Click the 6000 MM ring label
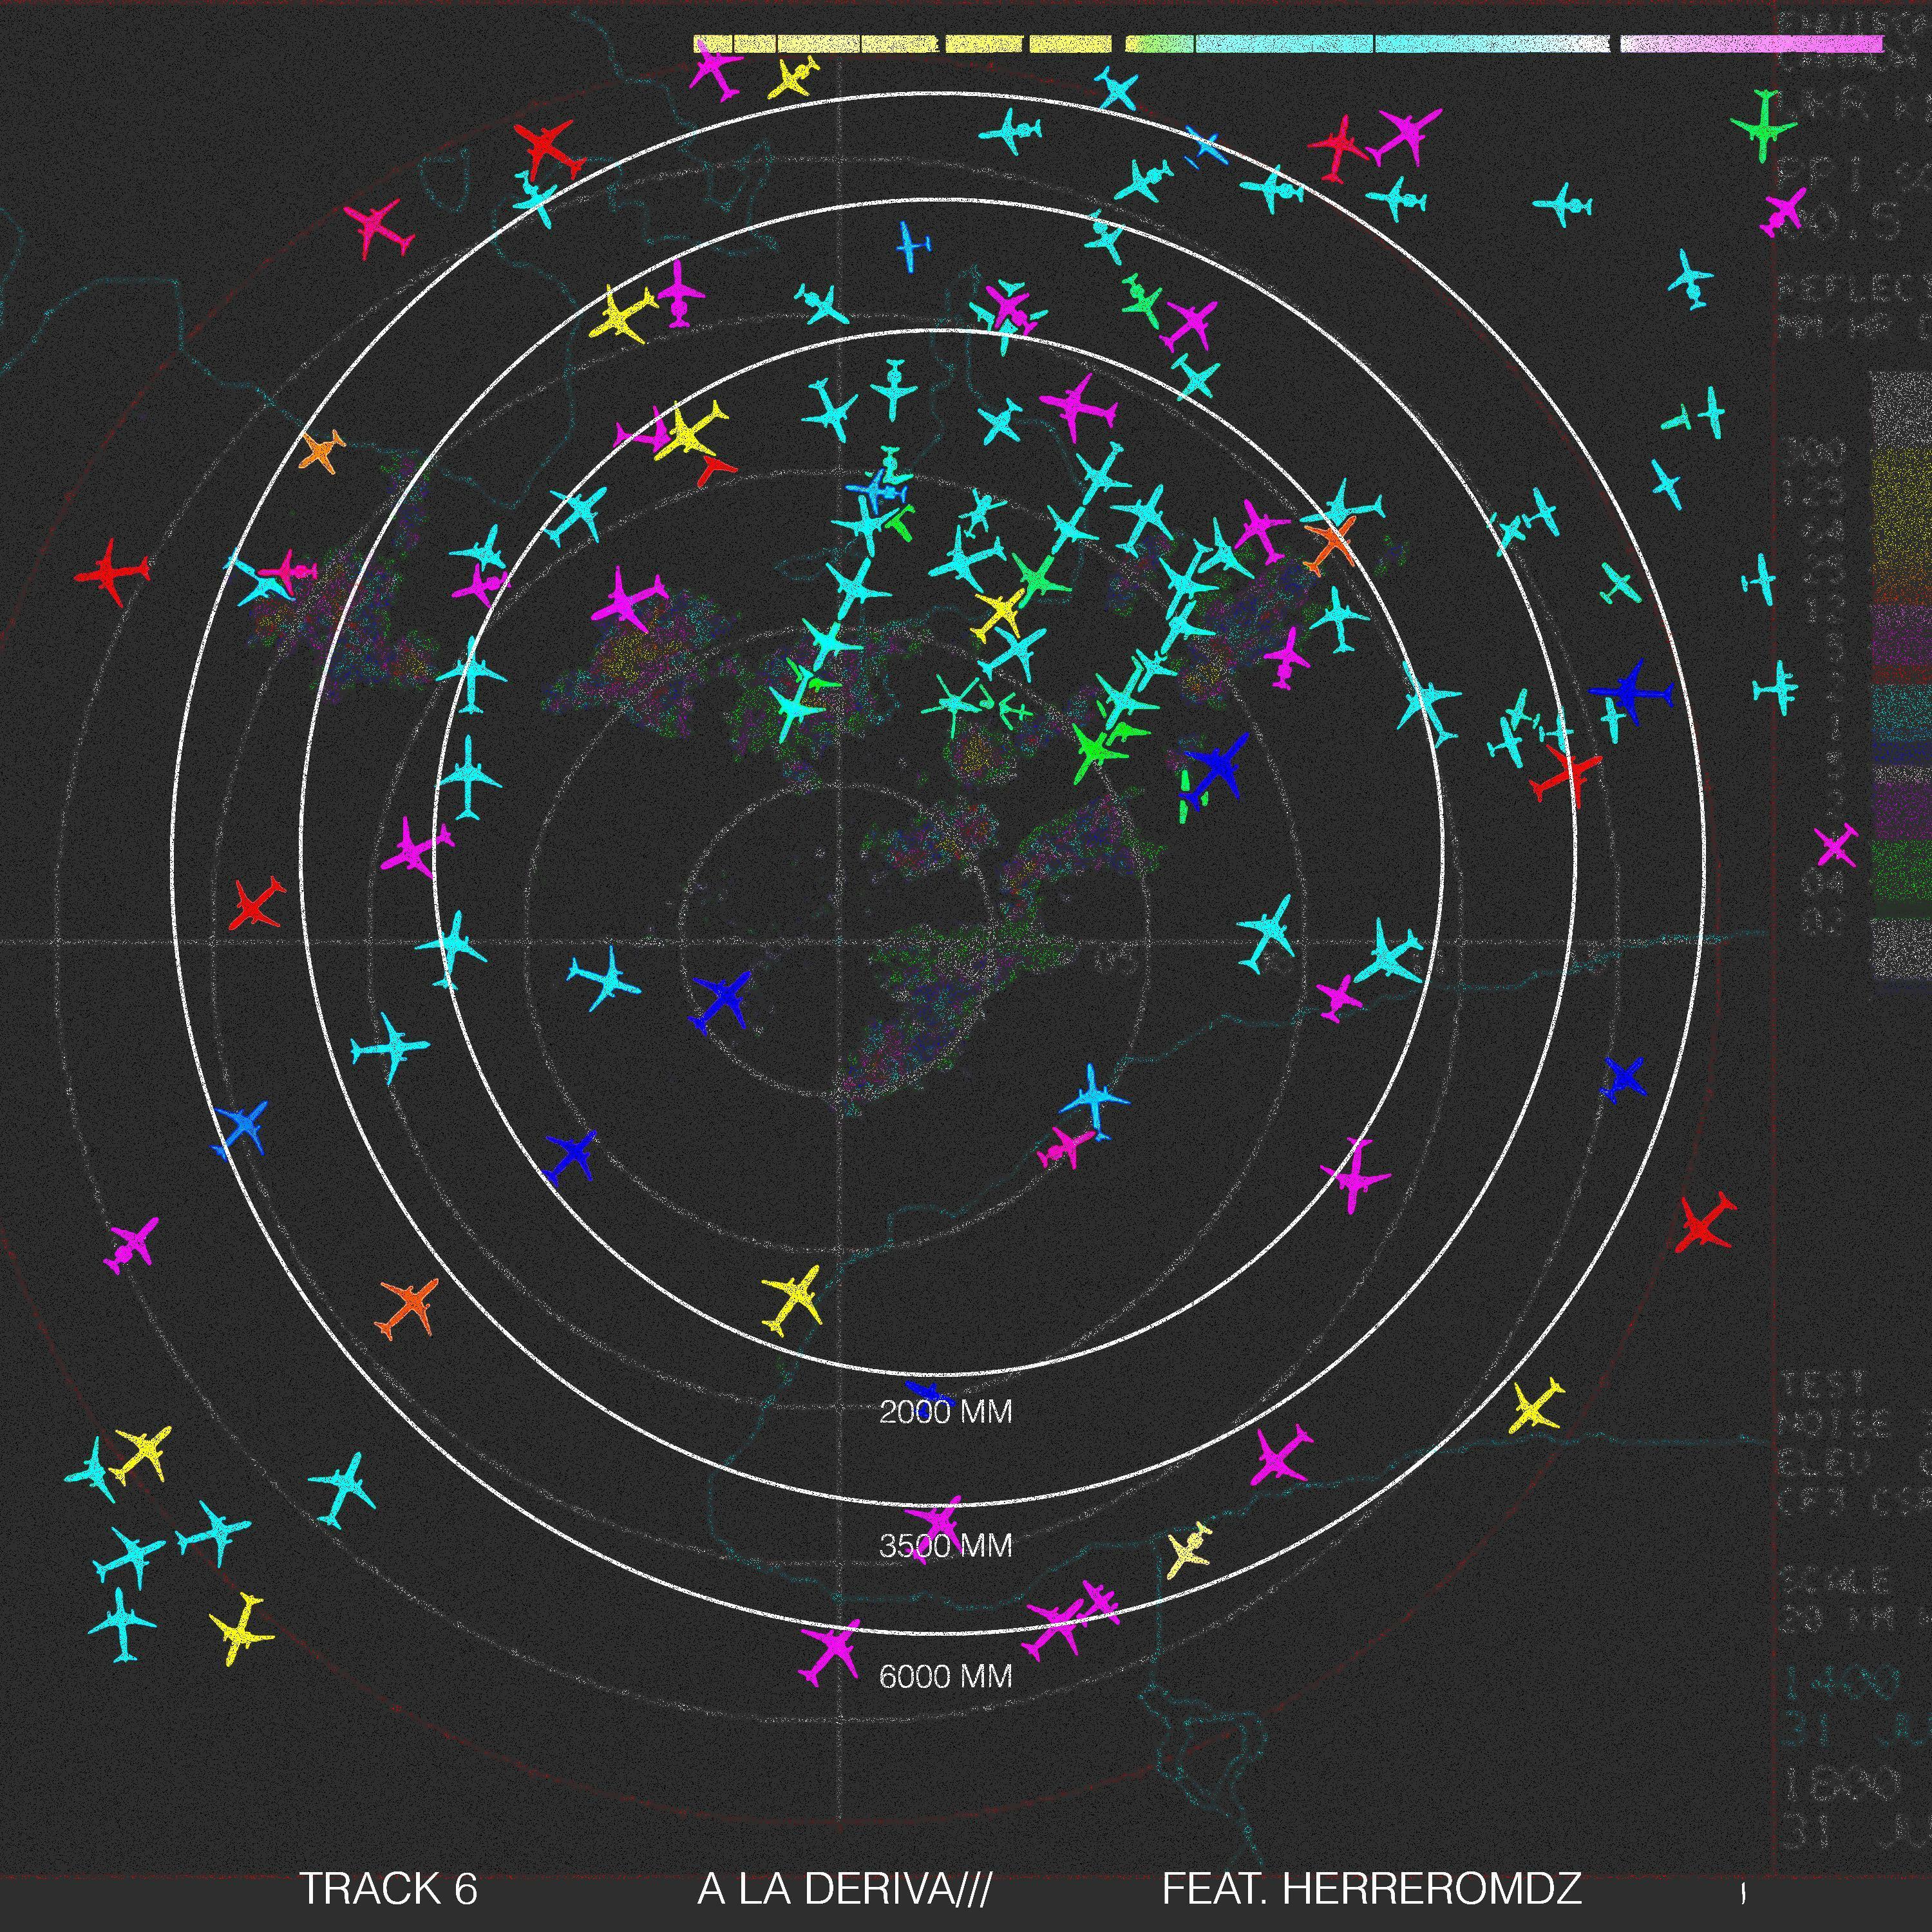 click(945, 1676)
